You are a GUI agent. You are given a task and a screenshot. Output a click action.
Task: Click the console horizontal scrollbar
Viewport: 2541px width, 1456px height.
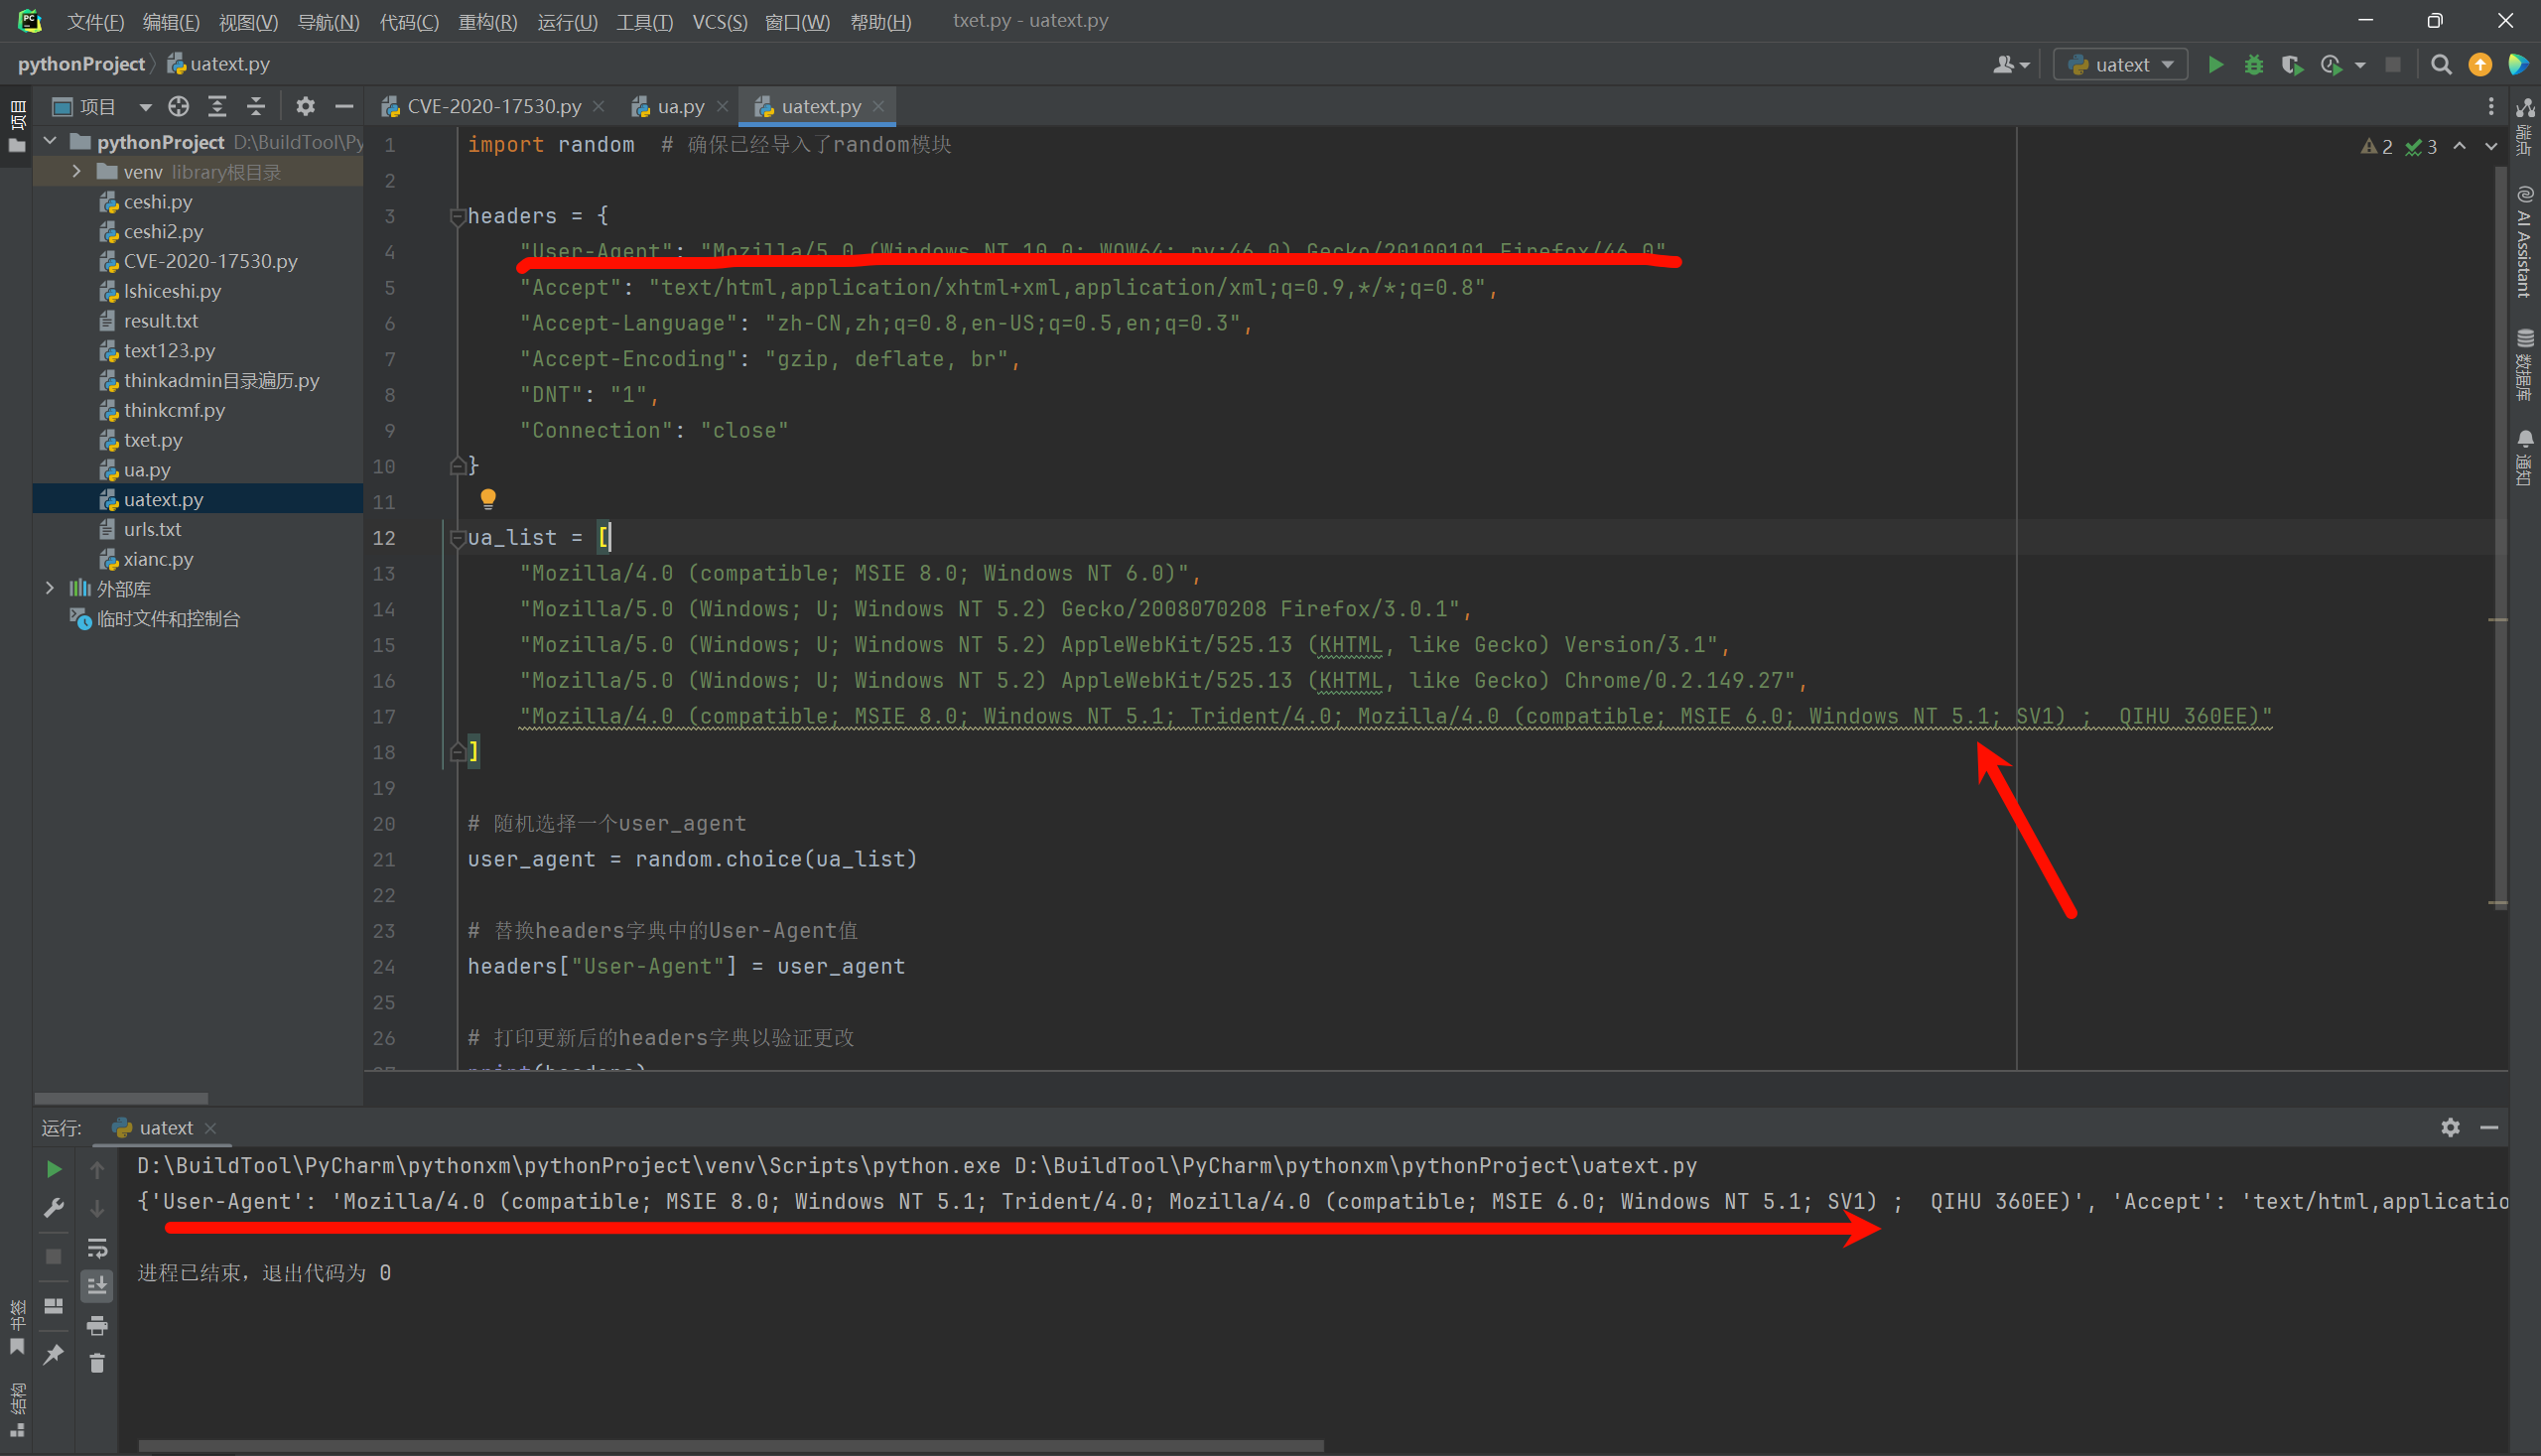tap(730, 1445)
